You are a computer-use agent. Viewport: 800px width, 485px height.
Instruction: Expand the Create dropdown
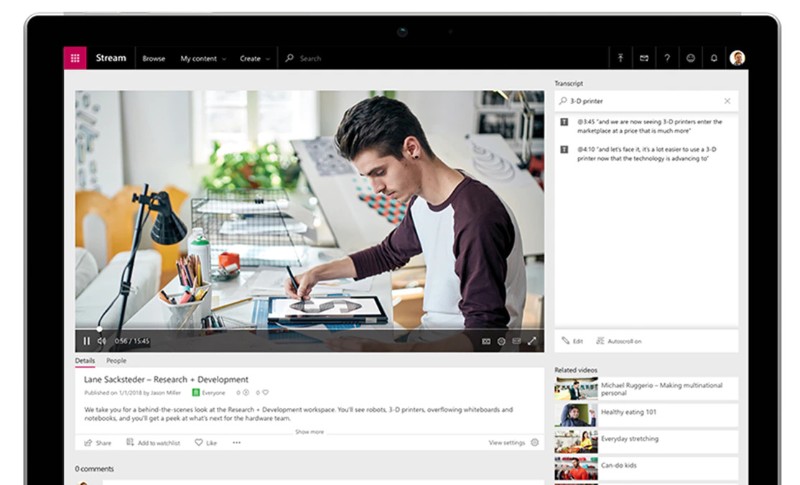pos(255,59)
